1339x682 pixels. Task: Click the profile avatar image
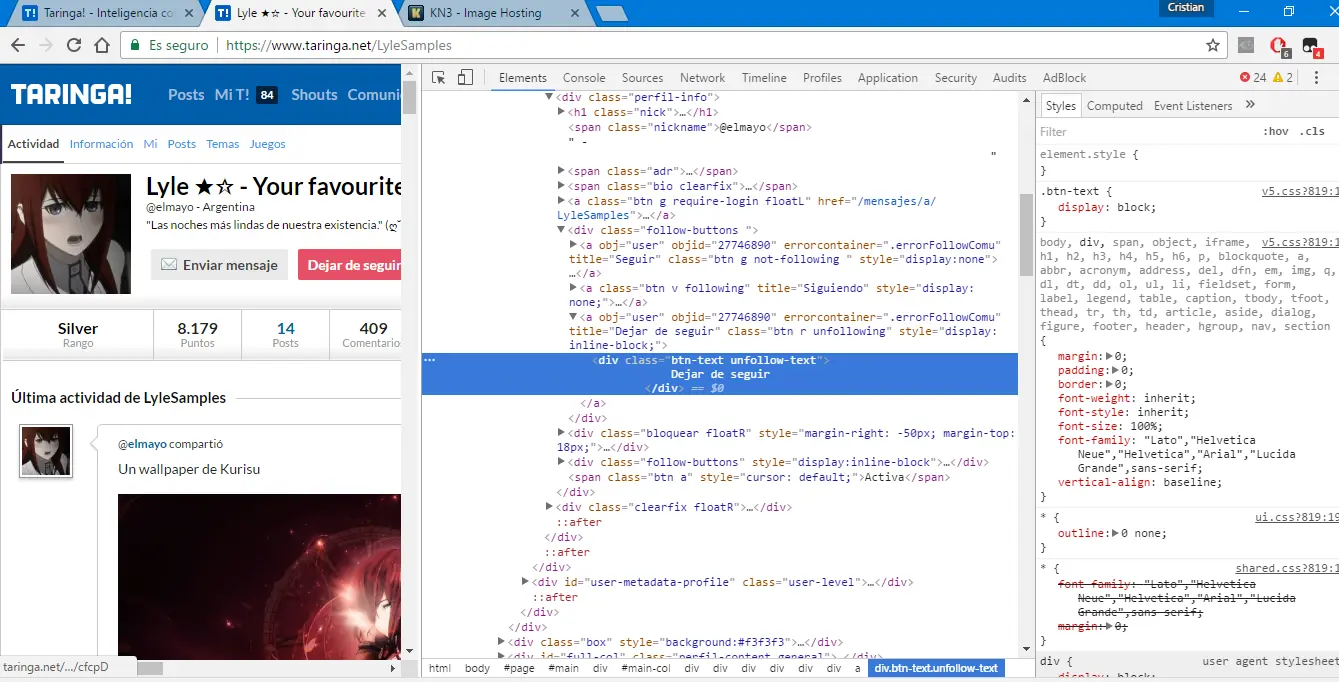tap(71, 234)
